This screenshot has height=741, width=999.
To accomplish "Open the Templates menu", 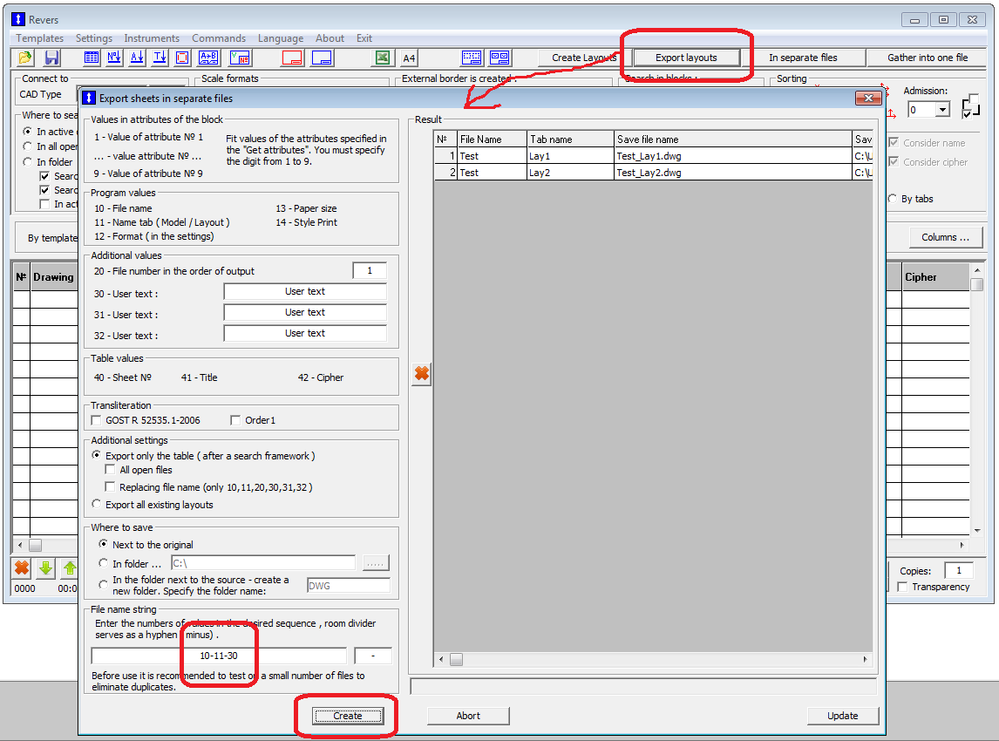I will click(x=40, y=38).
